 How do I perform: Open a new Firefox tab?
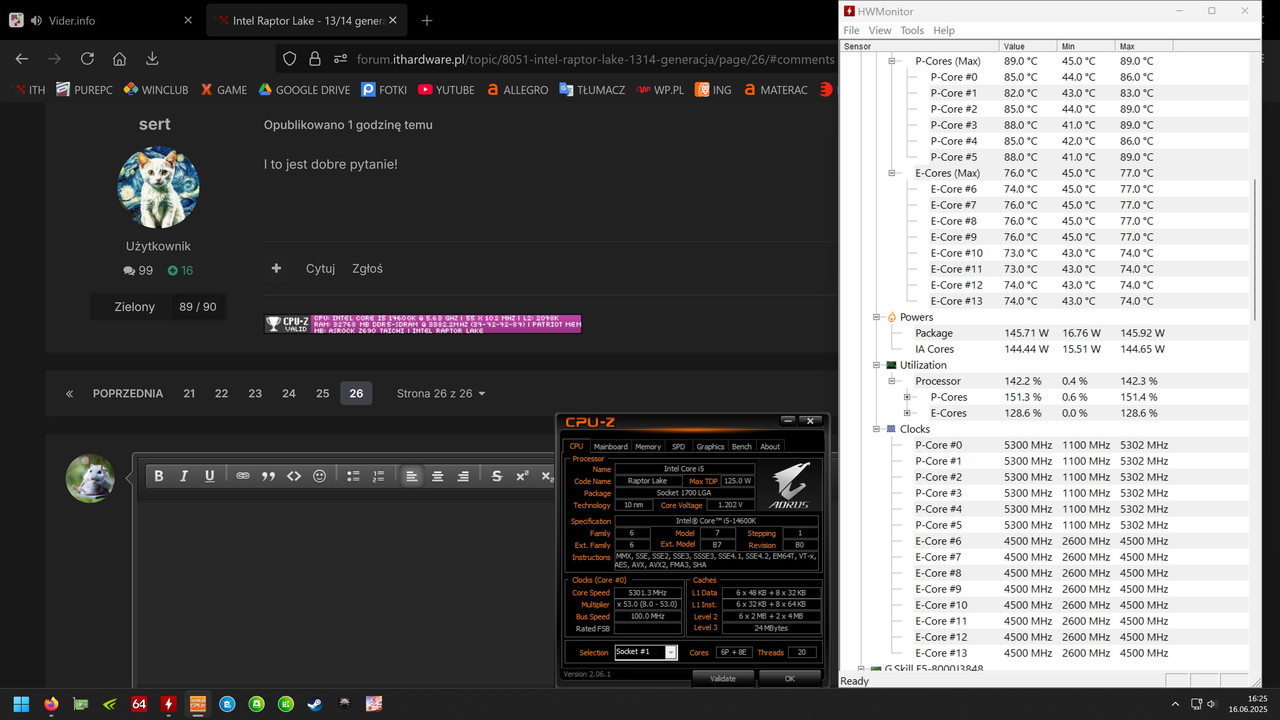tap(427, 21)
